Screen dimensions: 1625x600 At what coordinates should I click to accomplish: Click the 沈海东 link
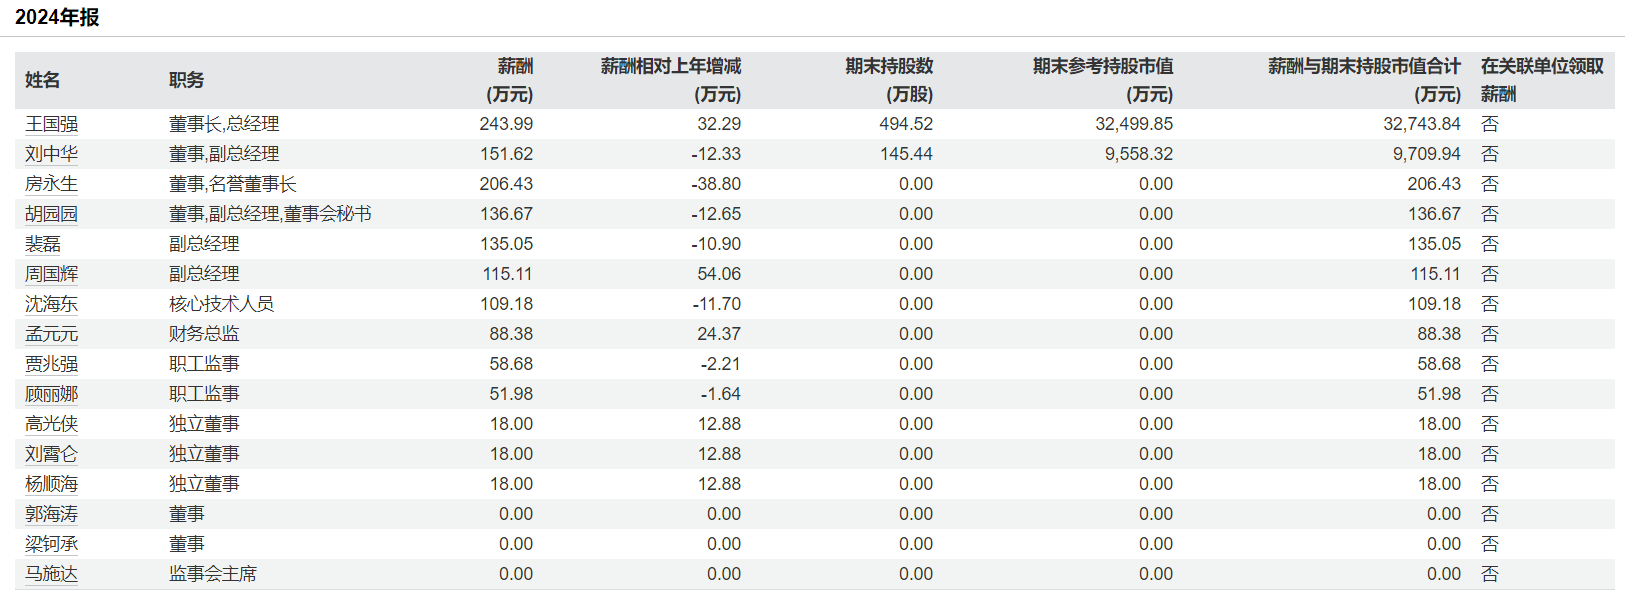51,304
